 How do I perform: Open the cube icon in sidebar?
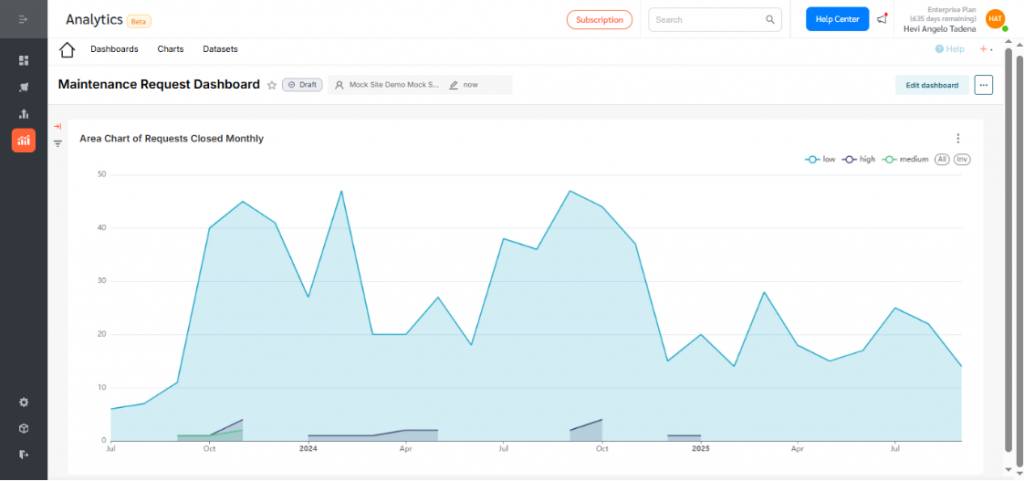(x=24, y=428)
